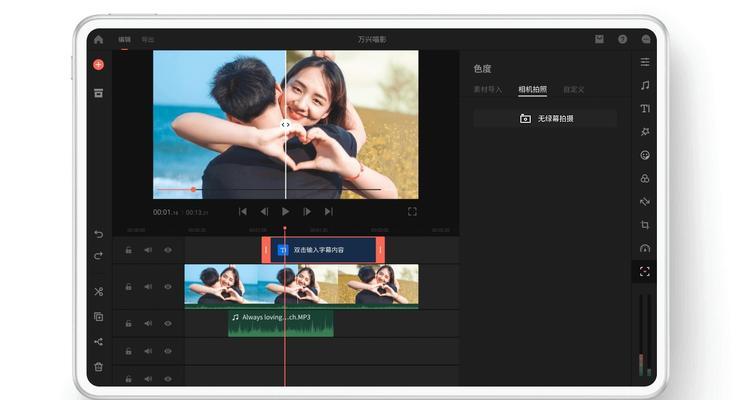The image size is (741, 400).
Task: Toggle lock on the video track
Action: (x=128, y=287)
